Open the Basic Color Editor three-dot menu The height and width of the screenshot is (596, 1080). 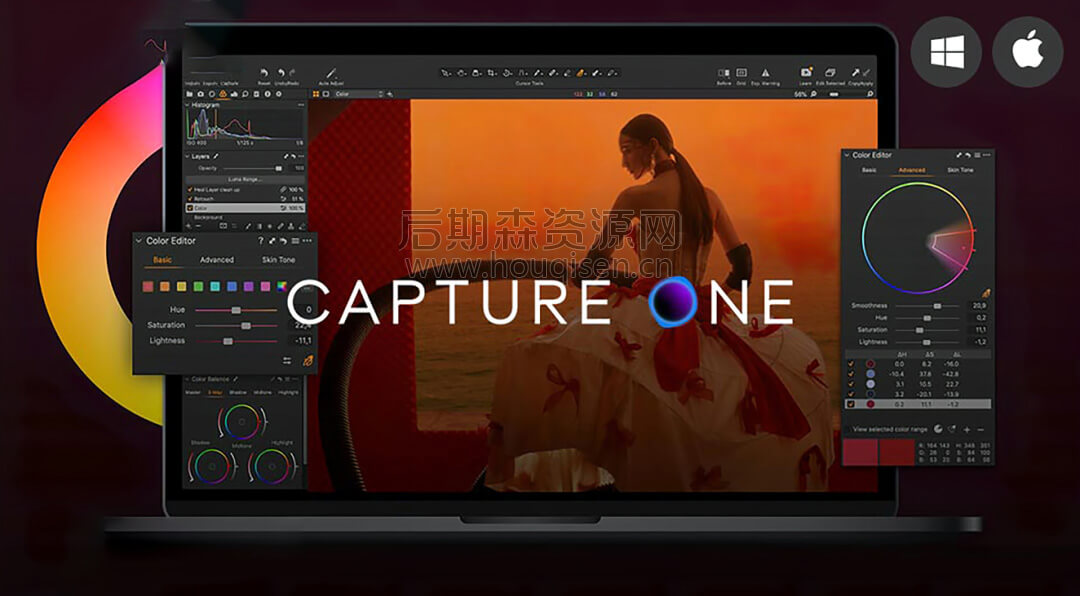(307, 241)
